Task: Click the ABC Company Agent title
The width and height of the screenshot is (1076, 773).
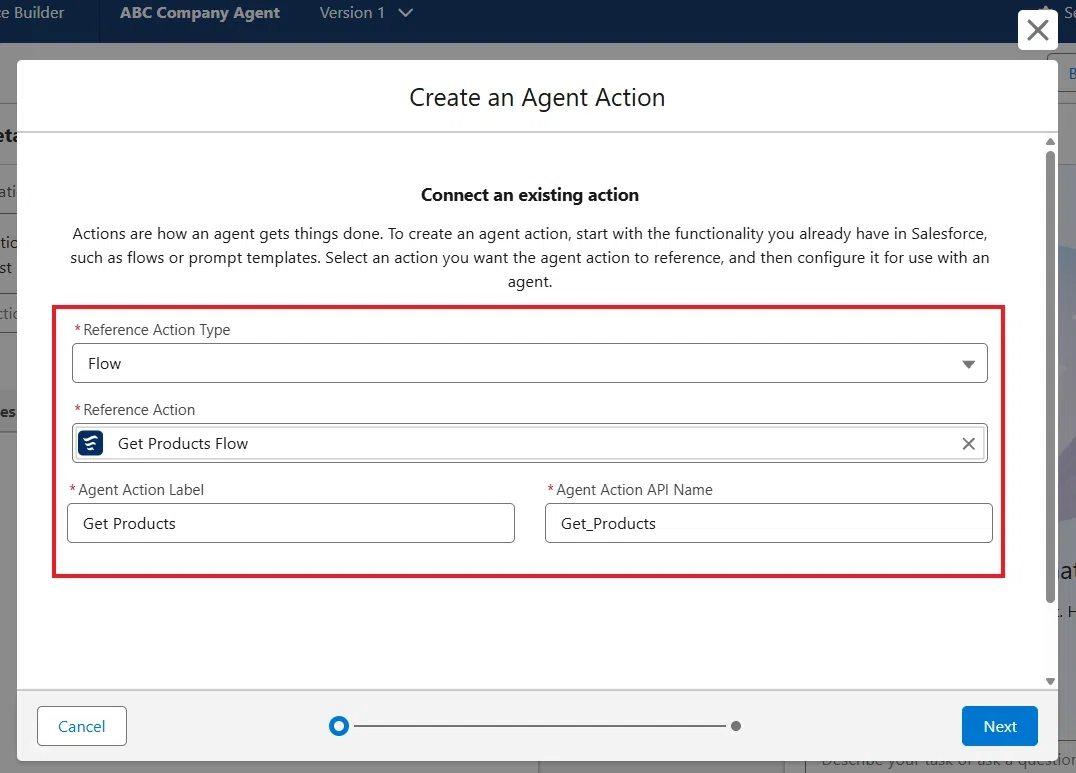Action: click(200, 12)
